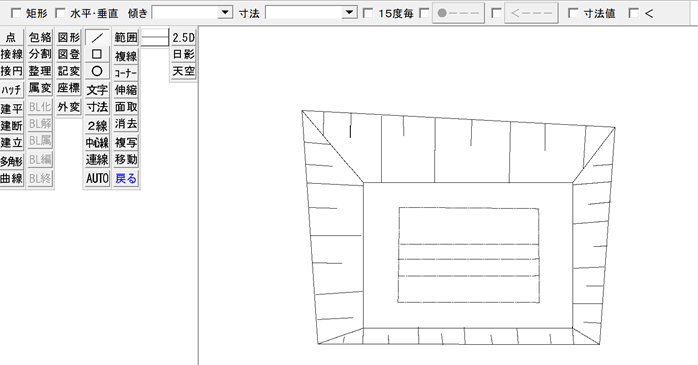Enable the 矩形 rectangle checkbox
This screenshot has width=698, height=365.
point(16,13)
